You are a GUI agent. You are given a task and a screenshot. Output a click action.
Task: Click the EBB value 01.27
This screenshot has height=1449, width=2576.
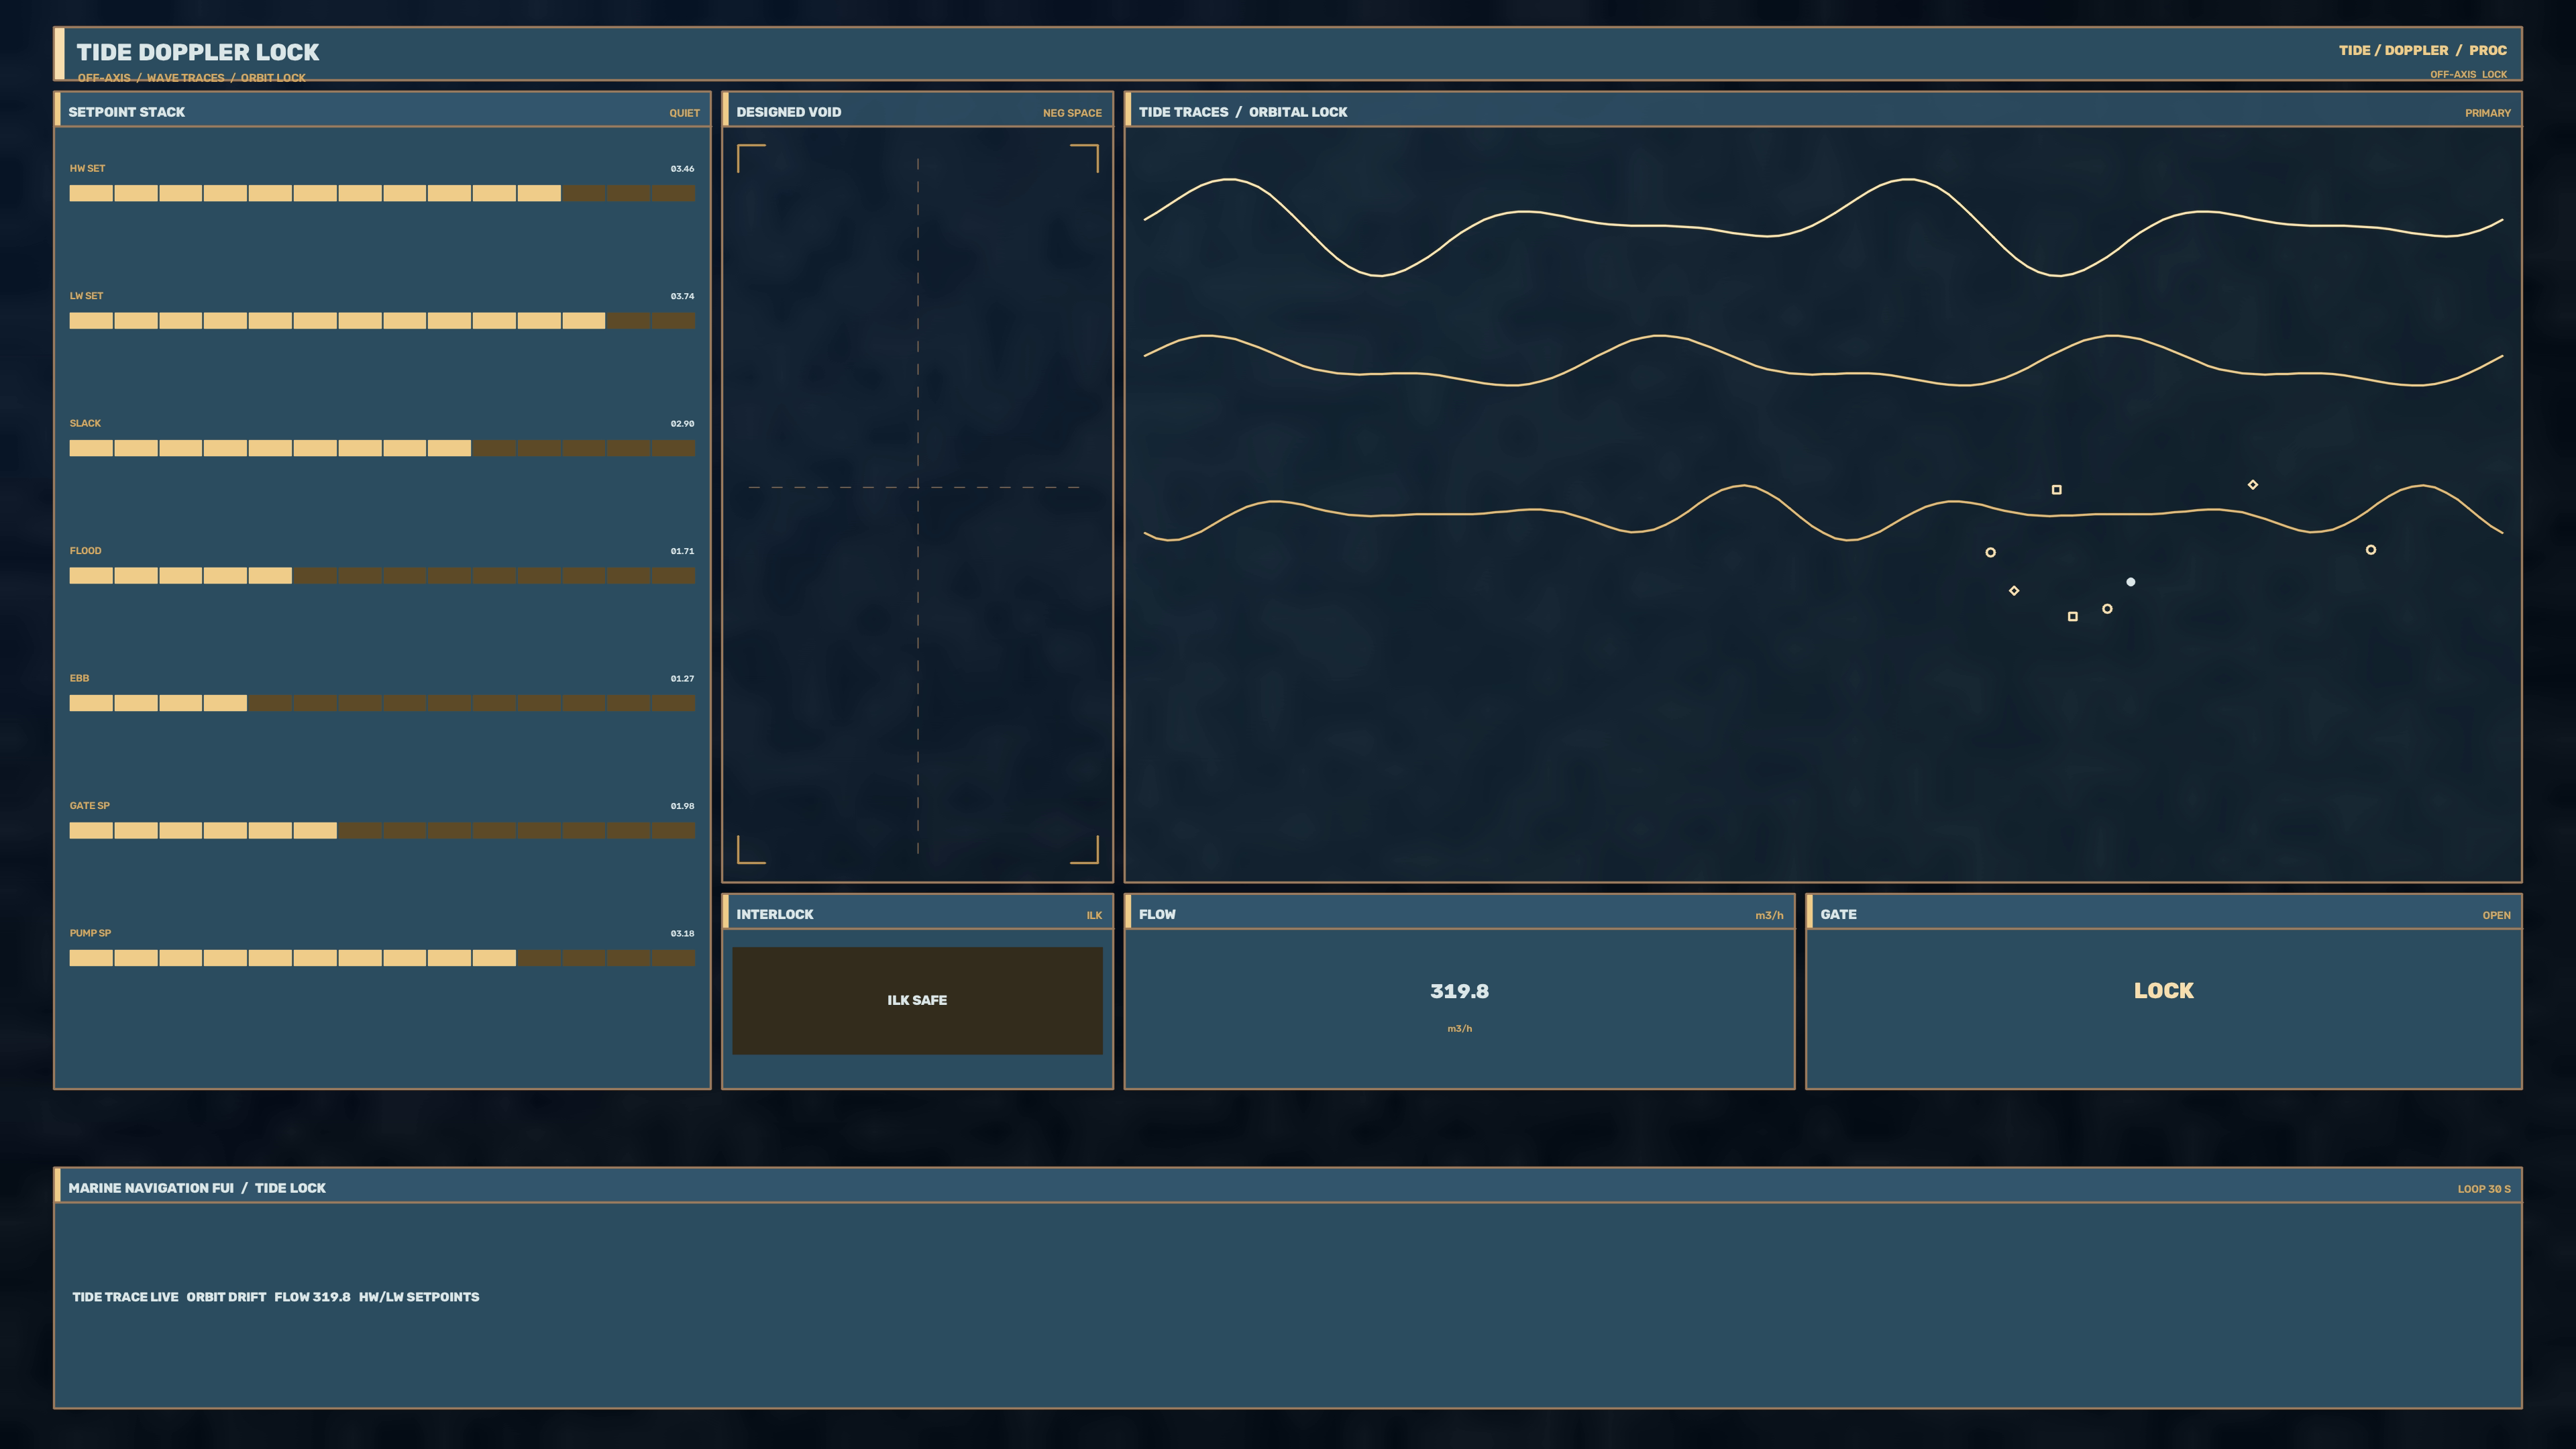[x=682, y=679]
